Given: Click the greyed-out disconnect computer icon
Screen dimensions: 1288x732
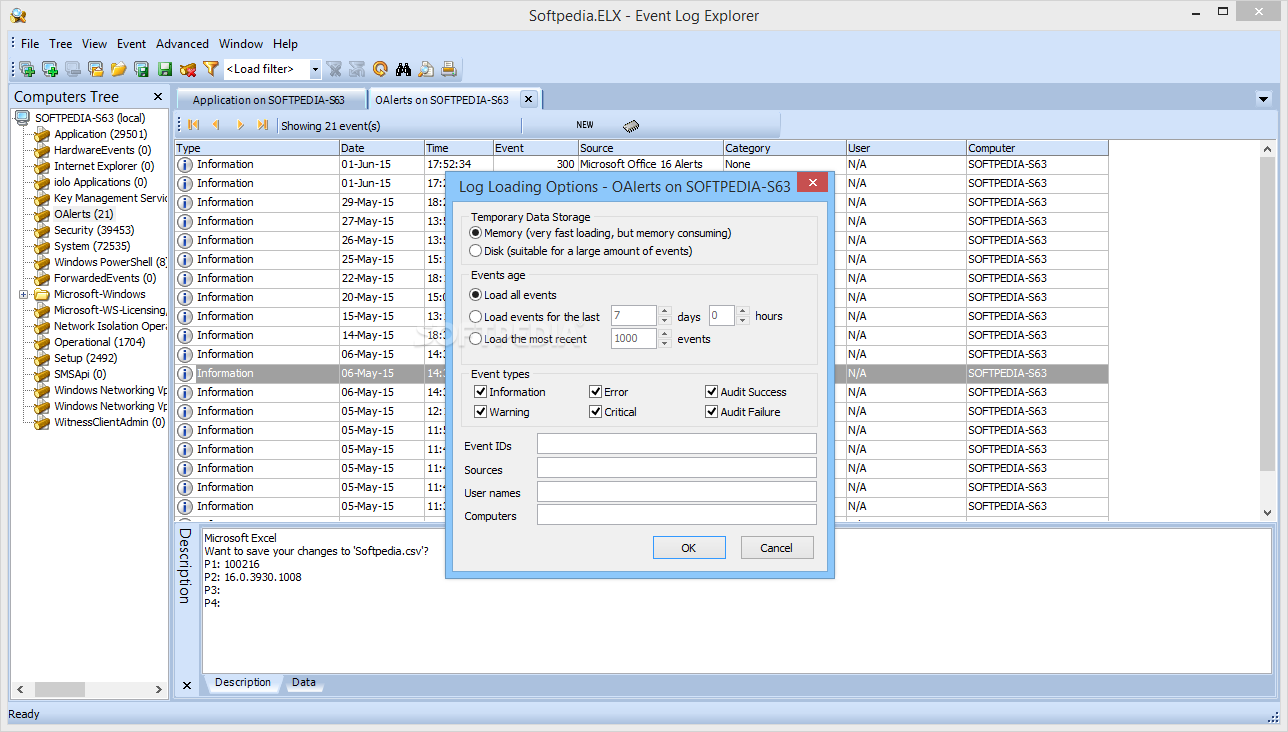Looking at the screenshot, I should pos(73,69).
